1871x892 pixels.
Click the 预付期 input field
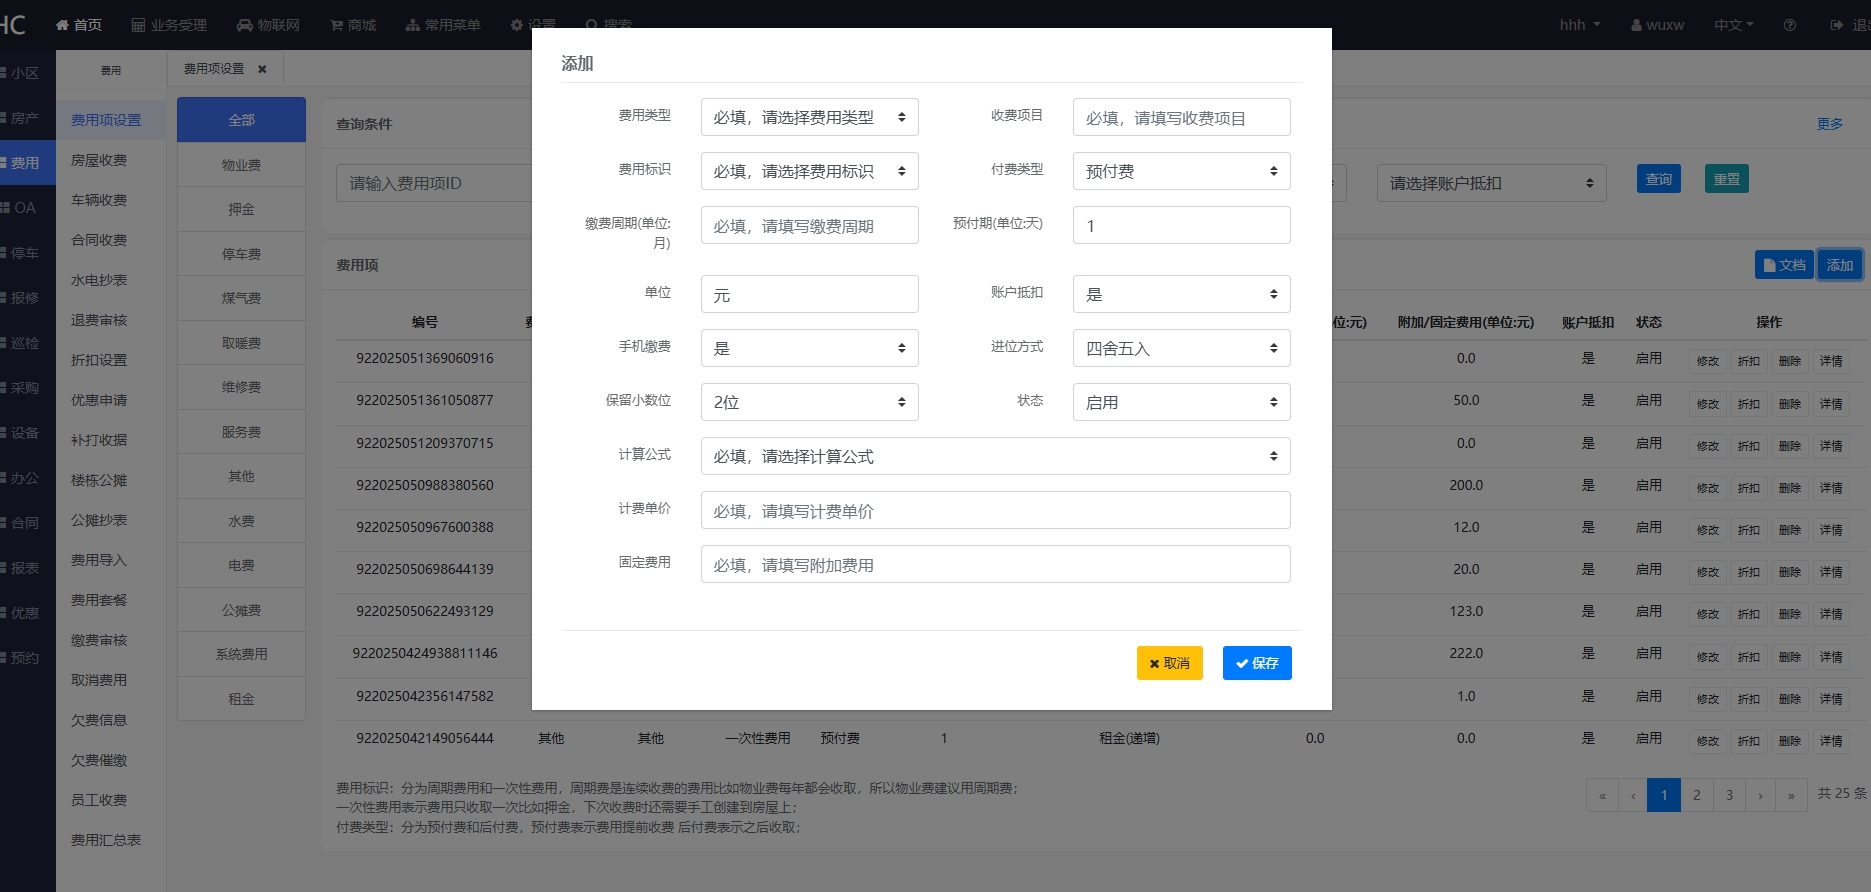pyautogui.click(x=1181, y=225)
